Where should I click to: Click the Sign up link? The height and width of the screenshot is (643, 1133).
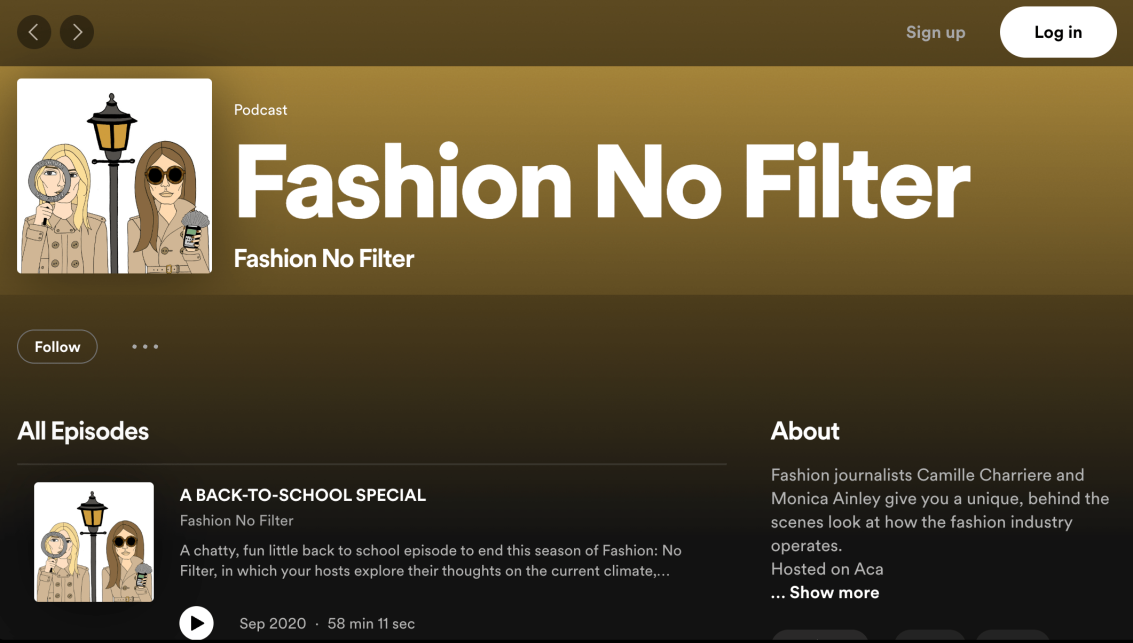point(935,32)
